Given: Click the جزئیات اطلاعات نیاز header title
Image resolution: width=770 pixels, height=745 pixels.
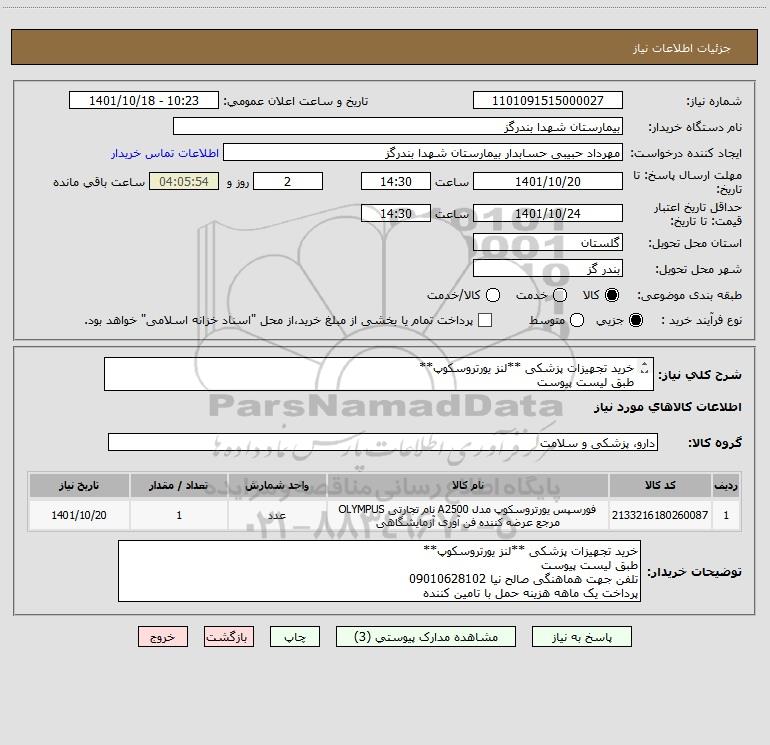Looking at the screenshot, I should tap(682, 48).
